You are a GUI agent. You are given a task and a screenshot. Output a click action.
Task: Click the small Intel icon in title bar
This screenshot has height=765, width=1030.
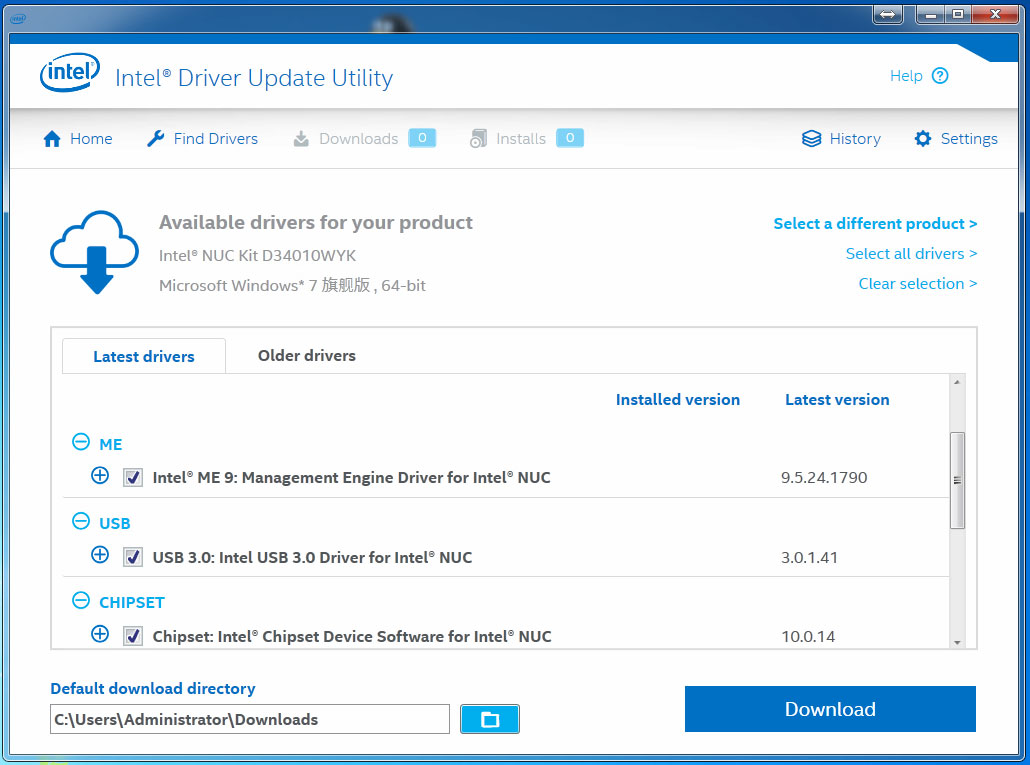point(18,18)
